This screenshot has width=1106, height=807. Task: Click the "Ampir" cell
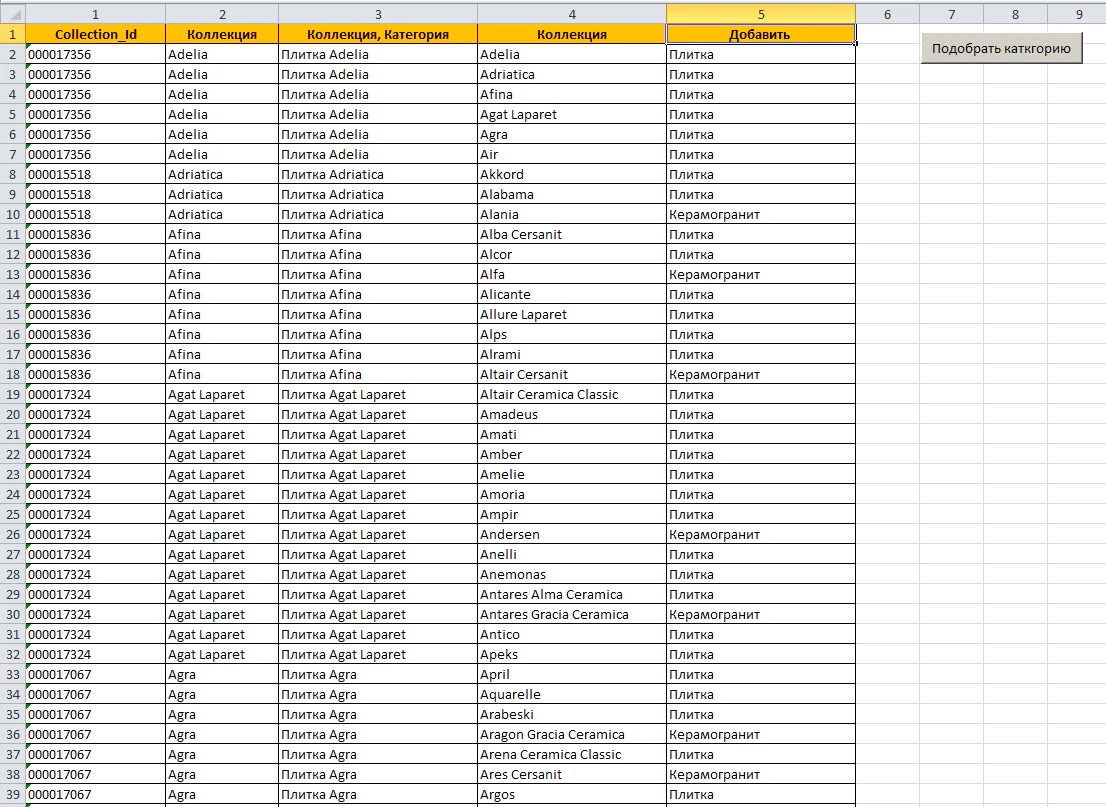(572, 514)
